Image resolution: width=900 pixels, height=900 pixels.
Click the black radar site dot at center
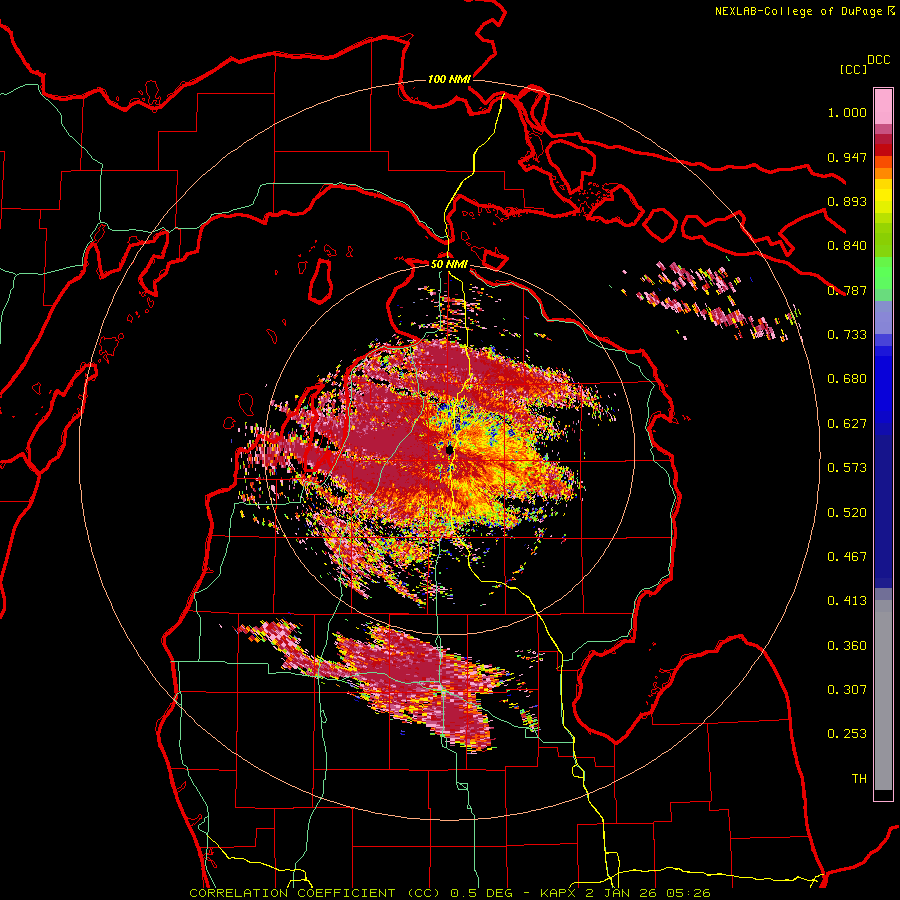(450, 450)
